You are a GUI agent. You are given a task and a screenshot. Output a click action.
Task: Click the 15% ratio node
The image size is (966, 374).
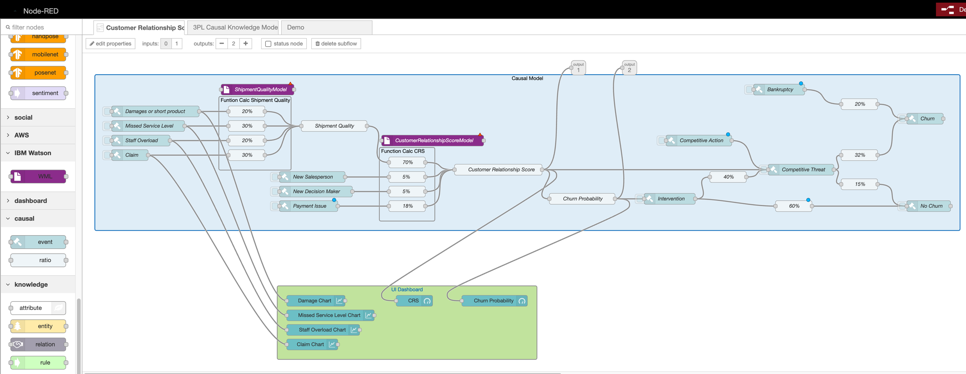point(859,184)
